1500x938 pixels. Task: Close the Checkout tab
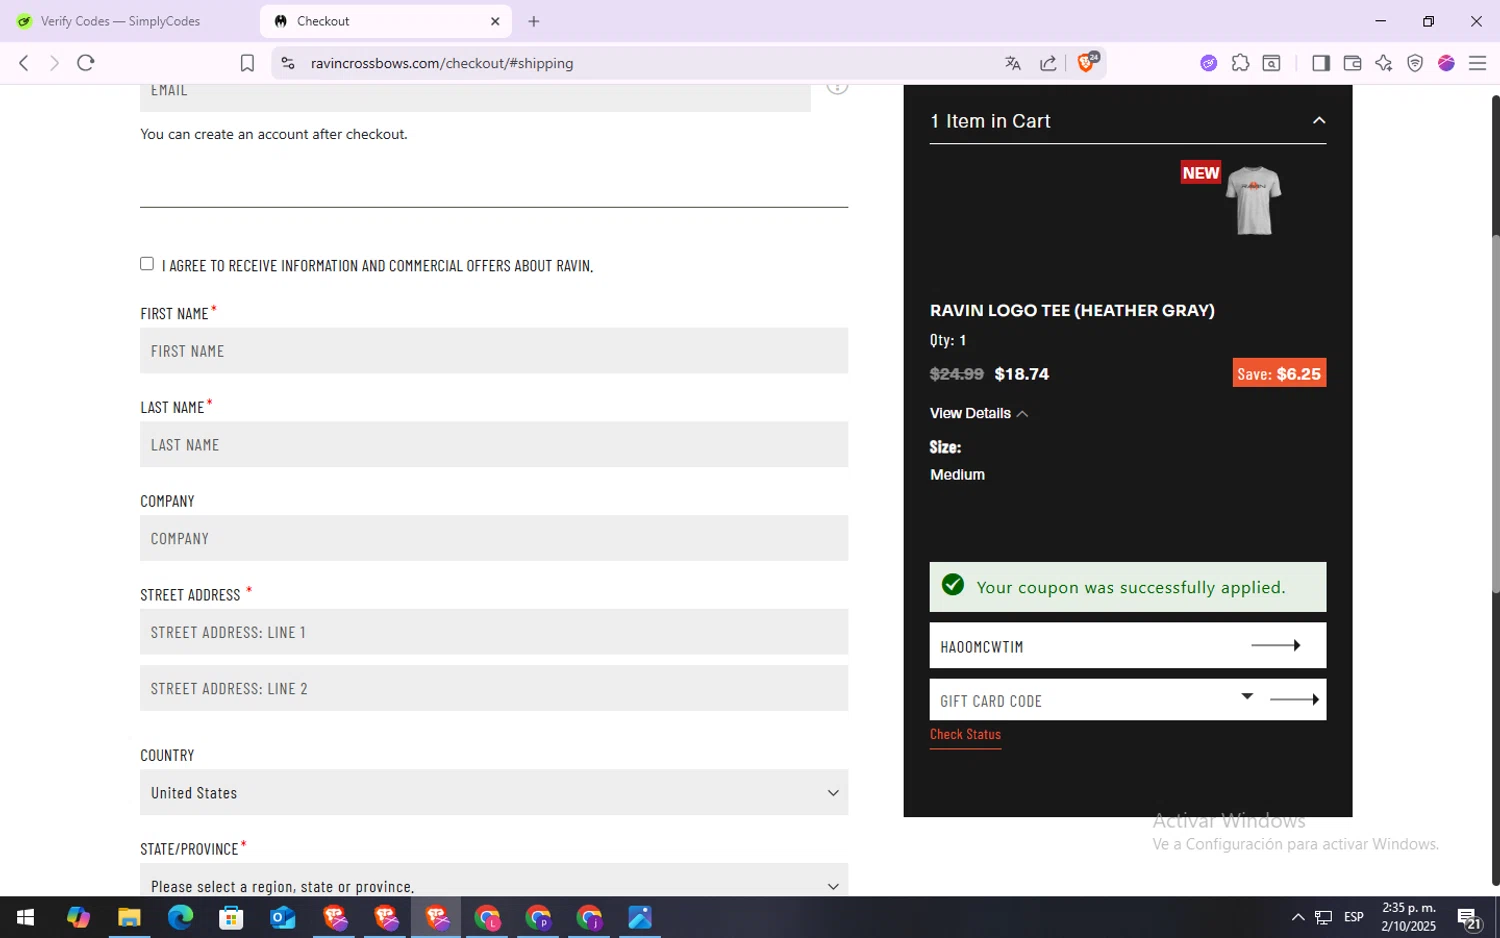(x=495, y=21)
